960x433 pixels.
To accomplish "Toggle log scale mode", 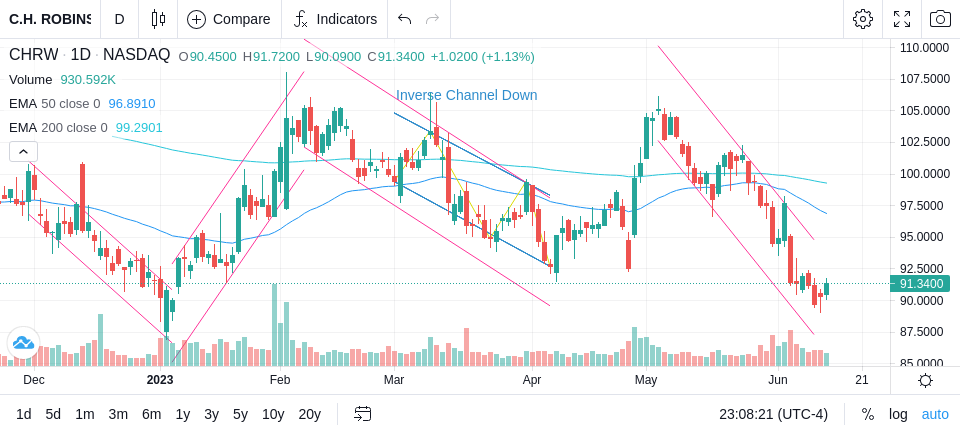I will pyautogui.click(x=898, y=414).
